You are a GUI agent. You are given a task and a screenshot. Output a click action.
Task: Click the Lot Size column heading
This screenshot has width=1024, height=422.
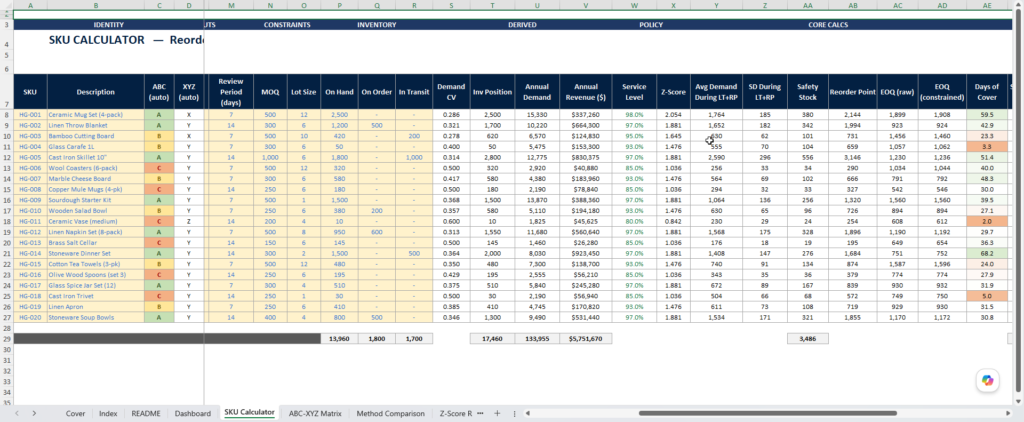pos(304,92)
